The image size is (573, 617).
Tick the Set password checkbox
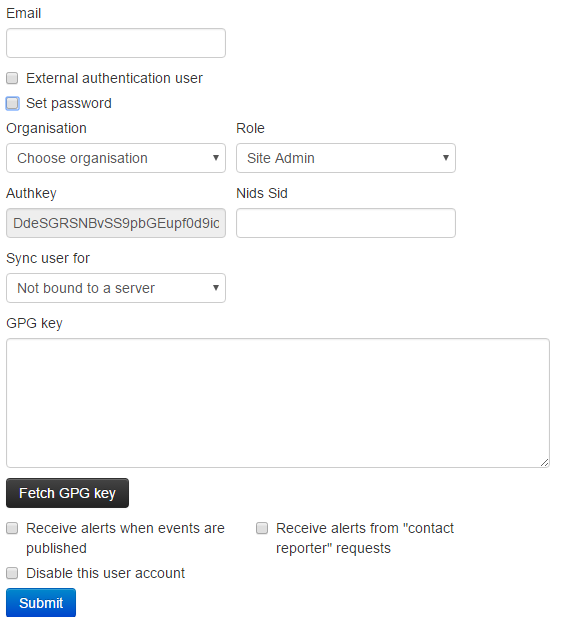coord(12,103)
